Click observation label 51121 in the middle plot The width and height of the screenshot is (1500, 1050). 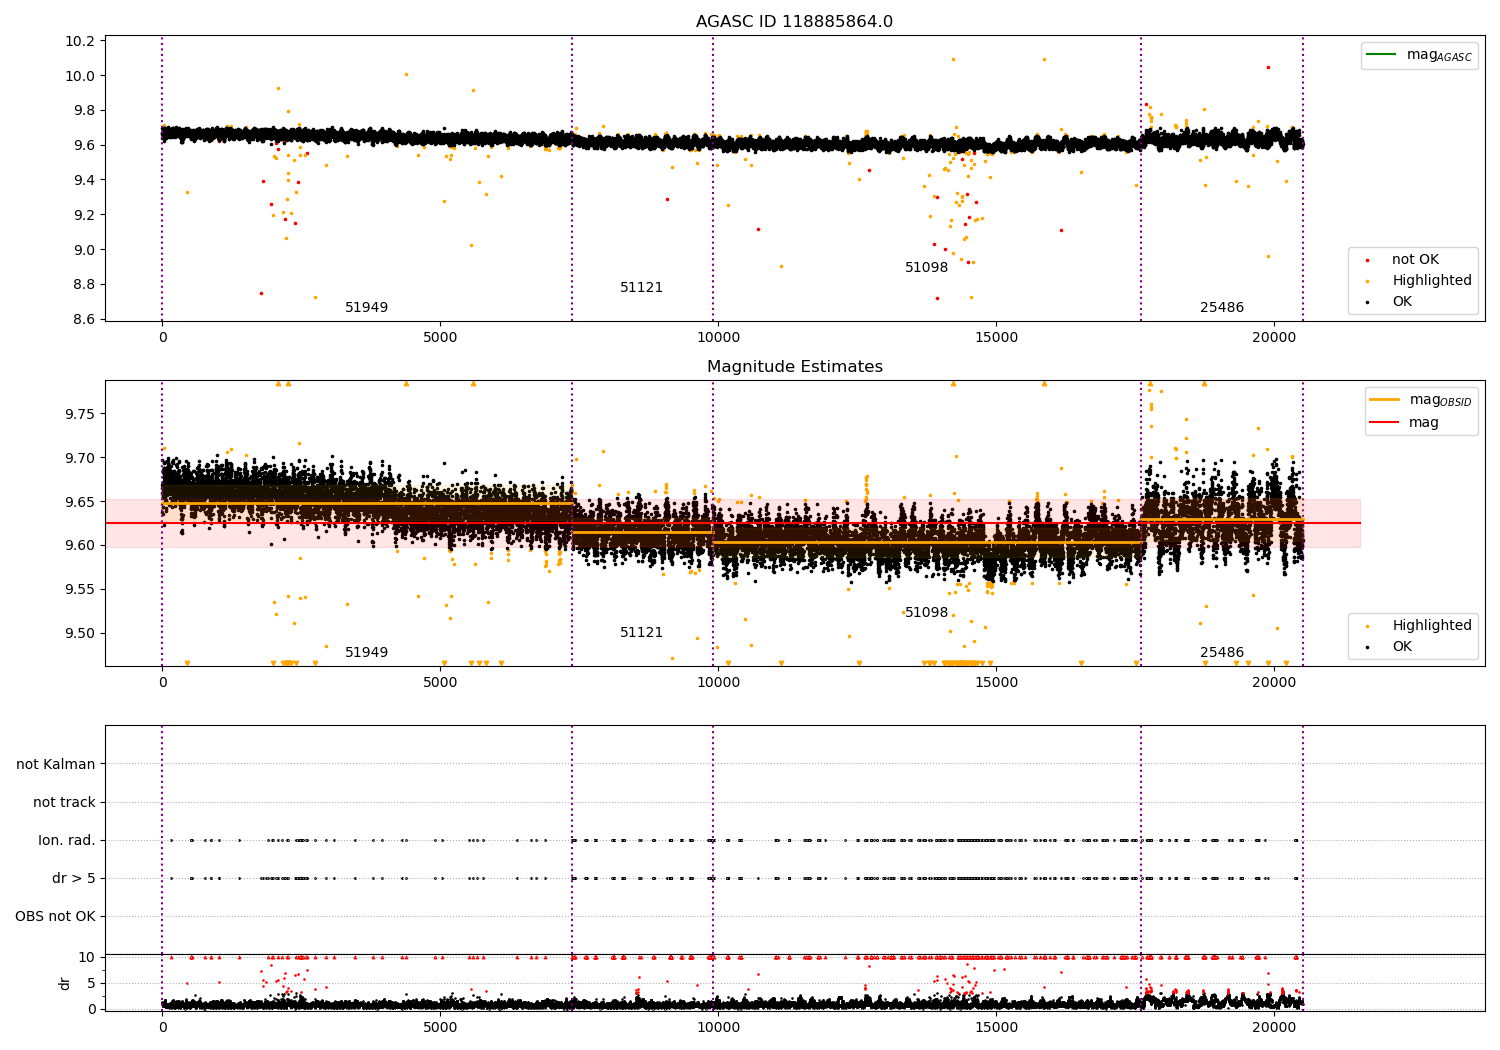point(641,633)
